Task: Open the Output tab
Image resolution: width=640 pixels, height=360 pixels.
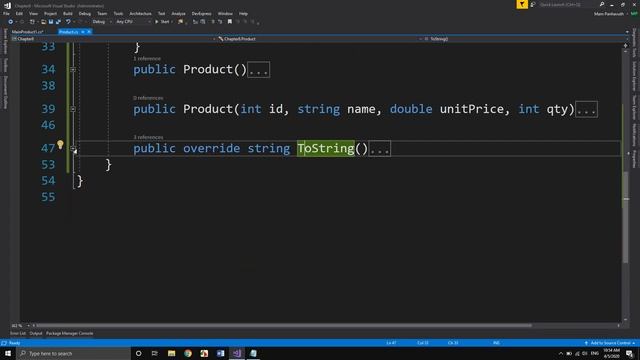Action: [x=36, y=333]
